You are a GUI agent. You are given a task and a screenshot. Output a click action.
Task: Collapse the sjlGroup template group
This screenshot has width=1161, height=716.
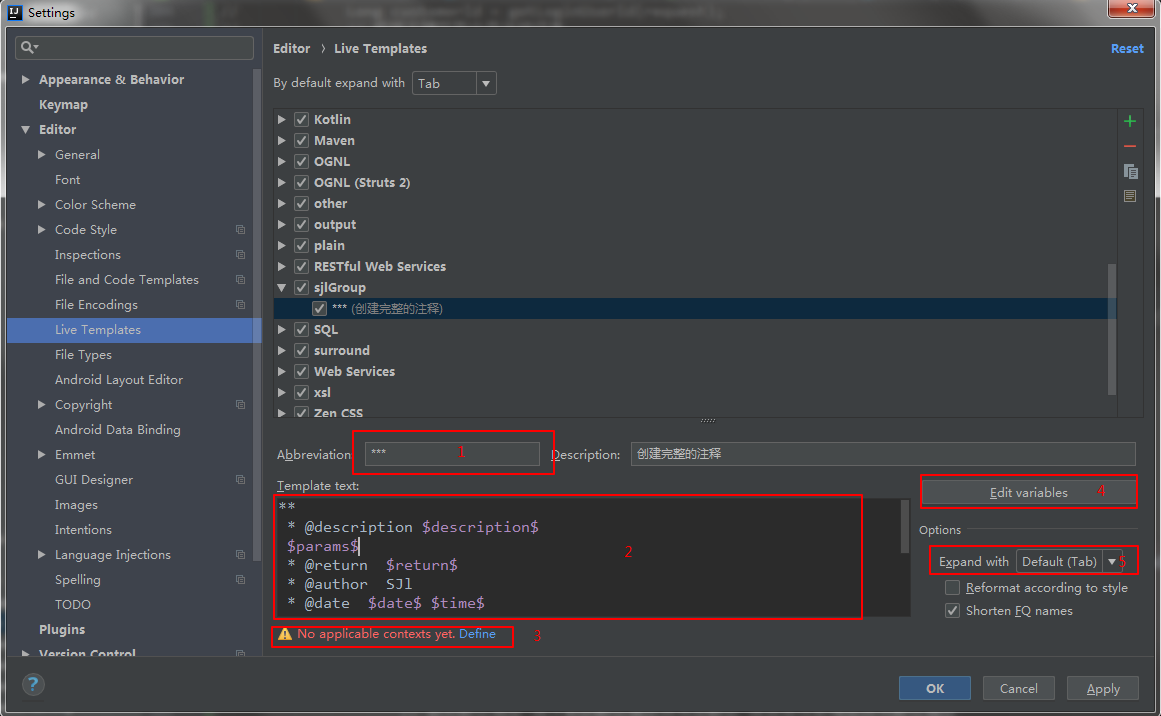[x=282, y=288]
